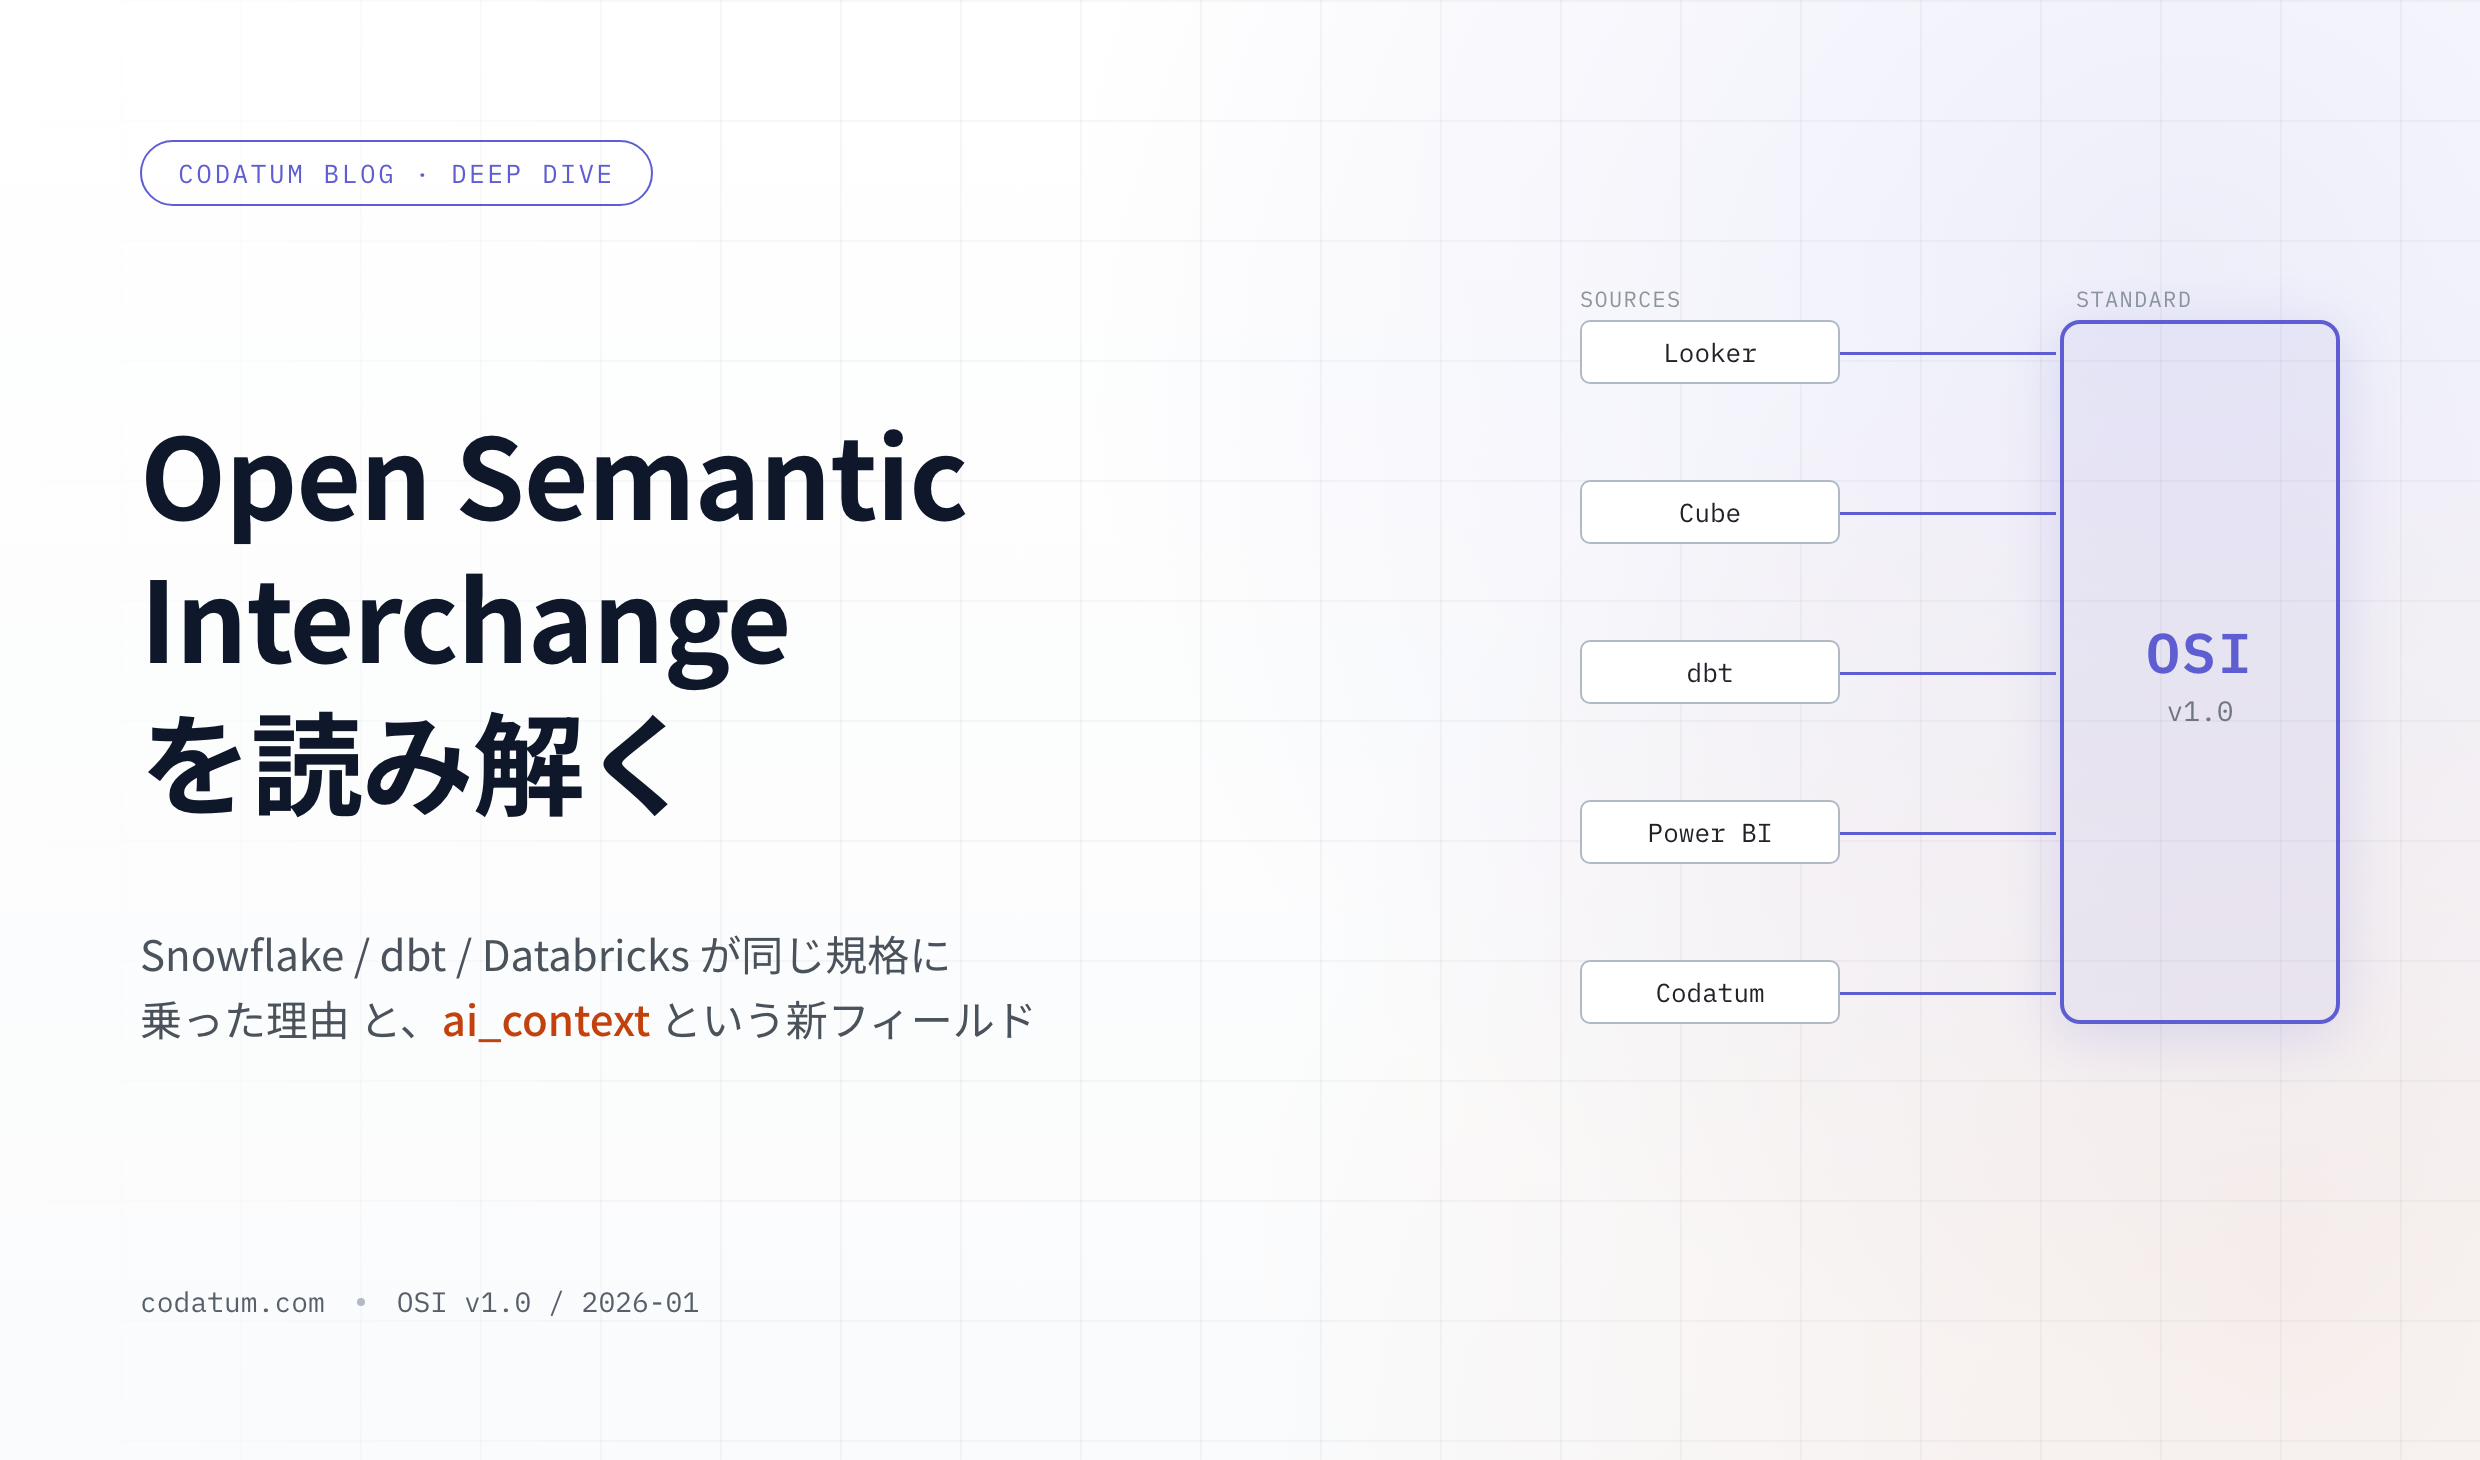
Task: Click the Snowflake / dbt / Databricks subtitle line
Action: coord(545,956)
